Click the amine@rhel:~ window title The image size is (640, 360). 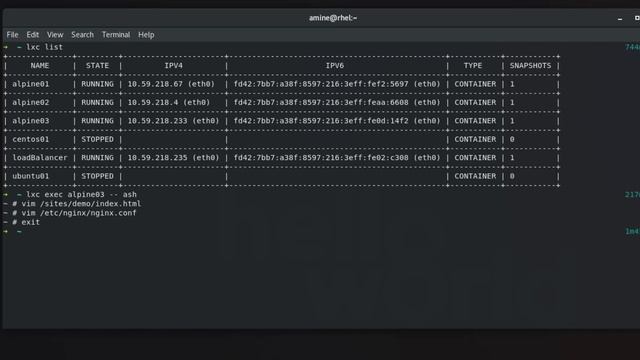333,18
